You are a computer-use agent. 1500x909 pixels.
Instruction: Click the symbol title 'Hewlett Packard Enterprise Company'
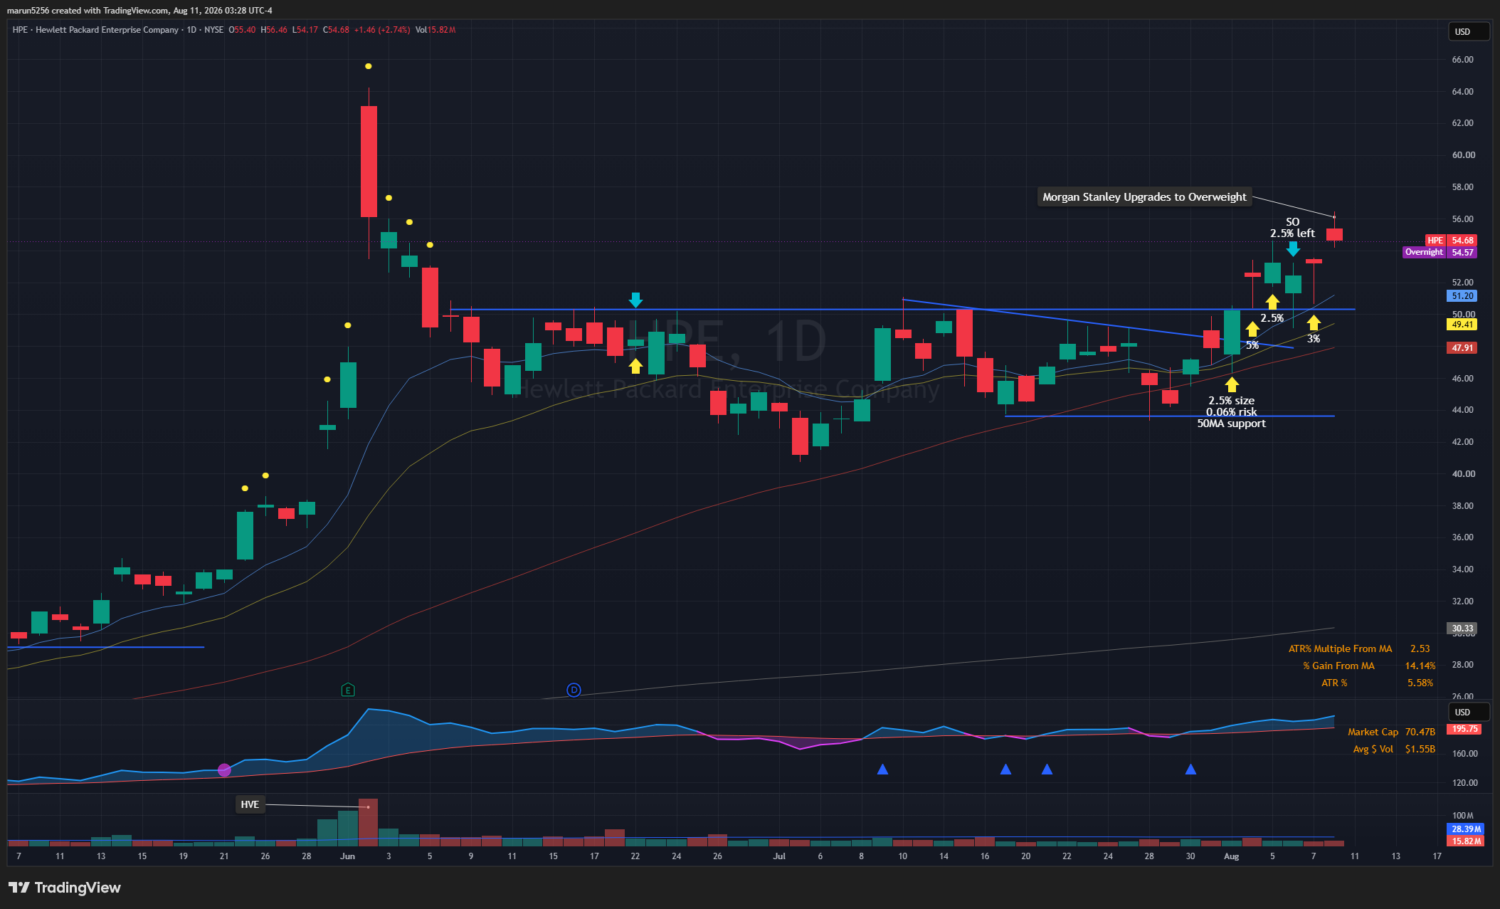click(107, 30)
